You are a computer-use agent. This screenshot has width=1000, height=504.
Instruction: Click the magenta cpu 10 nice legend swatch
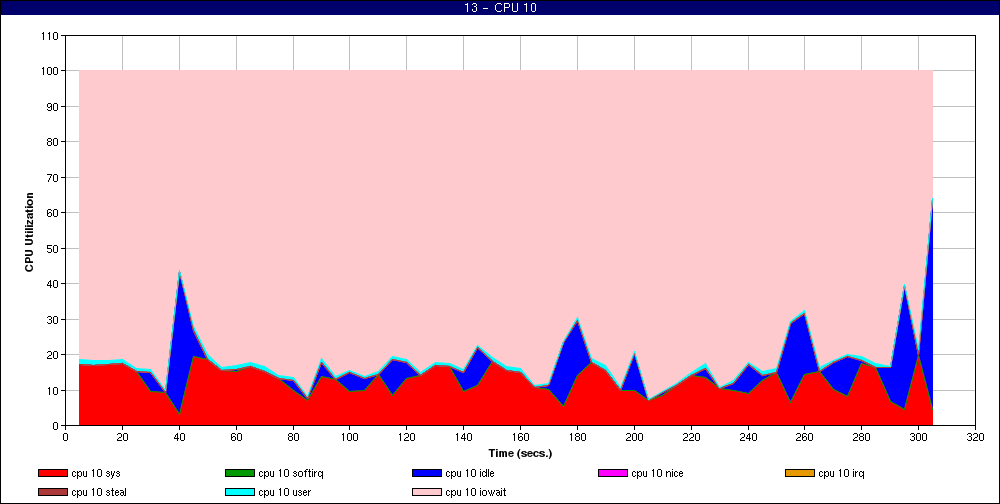(612, 473)
